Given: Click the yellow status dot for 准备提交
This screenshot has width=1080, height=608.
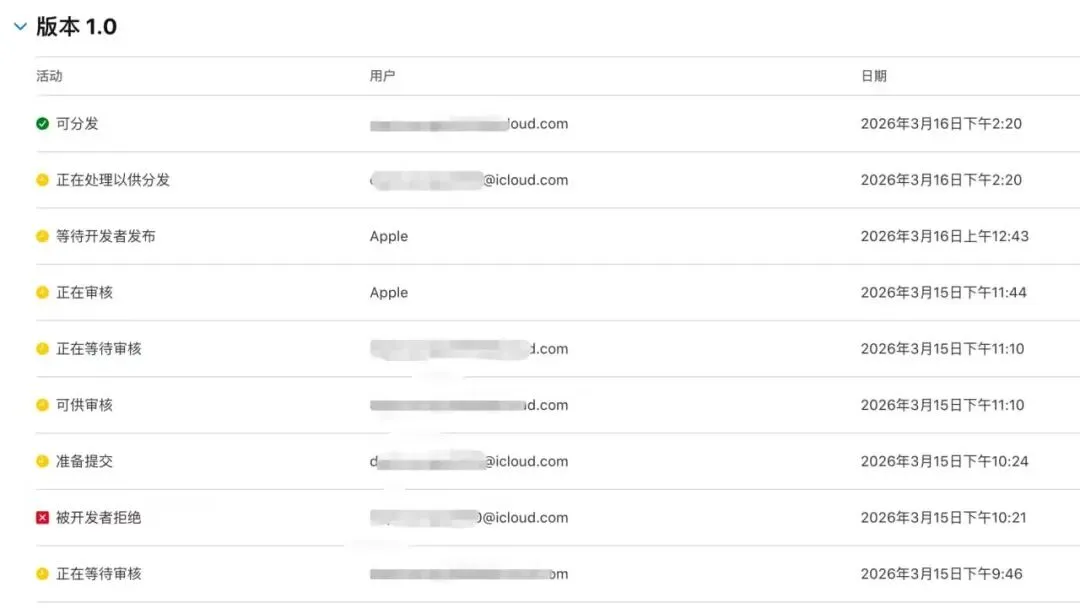Looking at the screenshot, I should [x=42, y=461].
